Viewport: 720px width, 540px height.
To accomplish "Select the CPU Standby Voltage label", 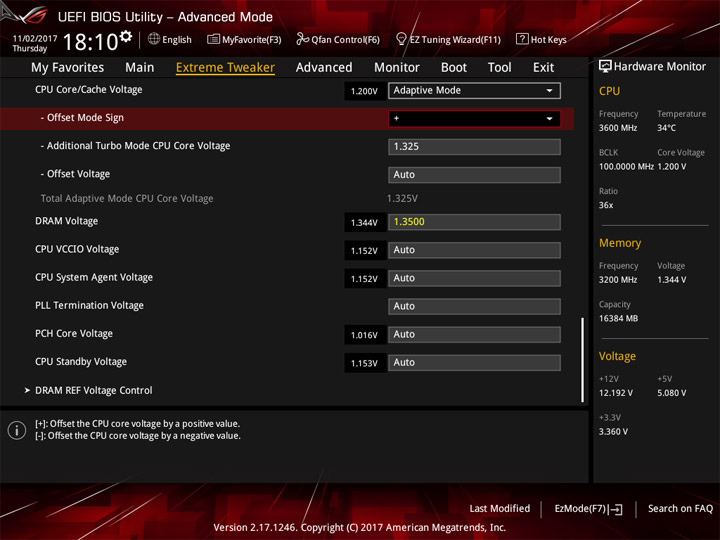I will tap(81, 361).
